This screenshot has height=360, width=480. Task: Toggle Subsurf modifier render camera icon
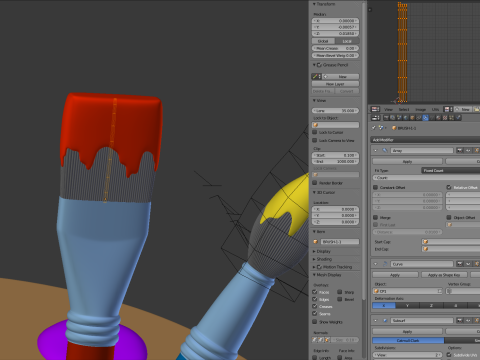tap(460, 320)
